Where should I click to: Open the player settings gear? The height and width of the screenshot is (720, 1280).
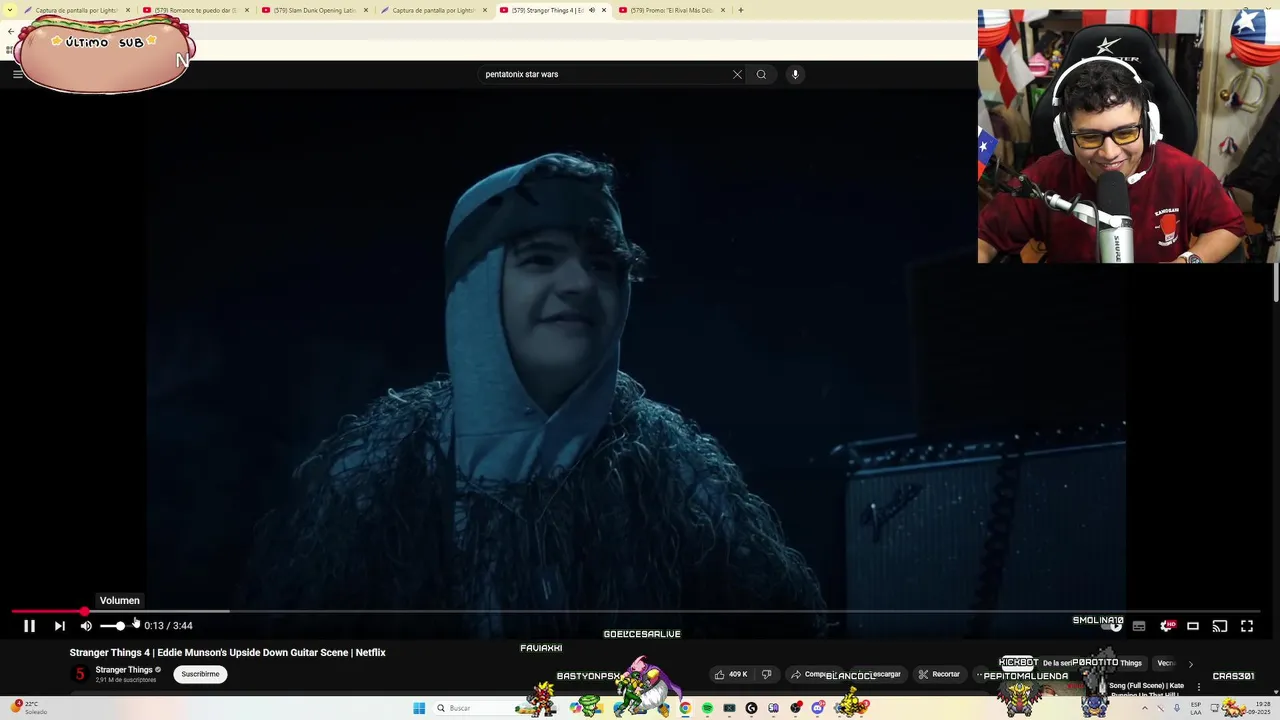click(x=1166, y=626)
